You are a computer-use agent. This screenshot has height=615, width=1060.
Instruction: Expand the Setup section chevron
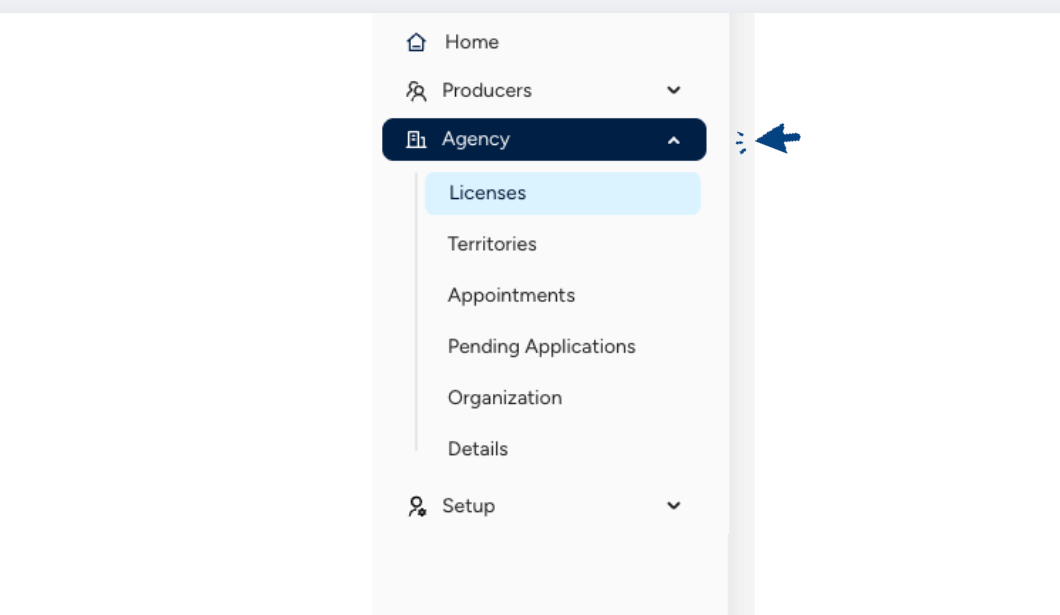[674, 506]
